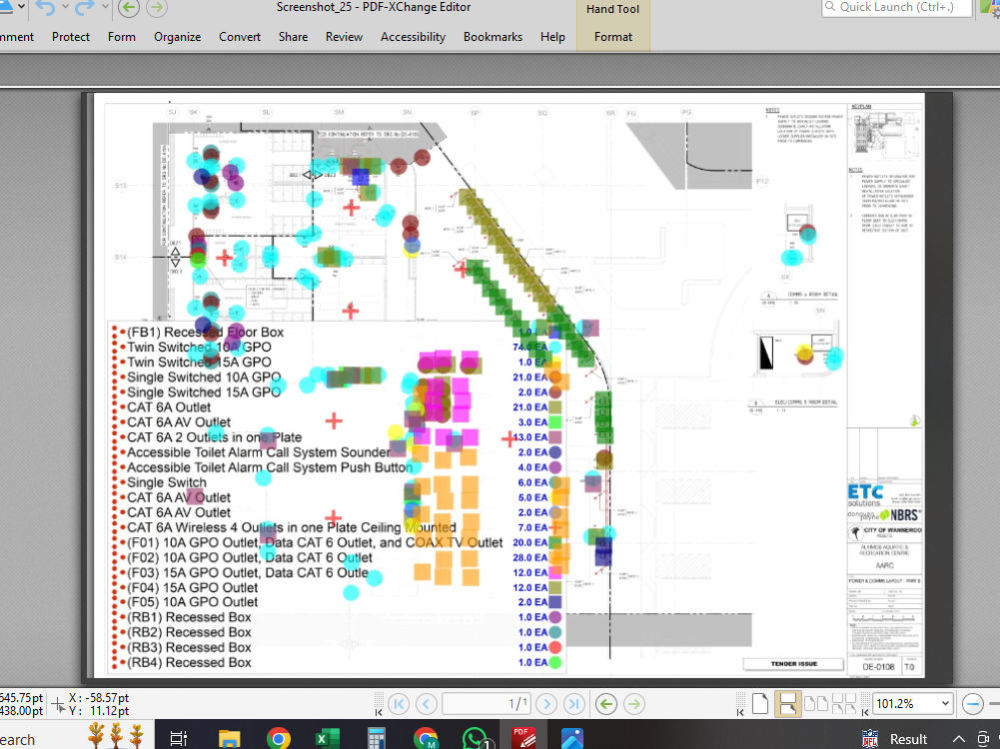Open the second Chrome profile icon
1000x749 pixels.
click(x=426, y=738)
